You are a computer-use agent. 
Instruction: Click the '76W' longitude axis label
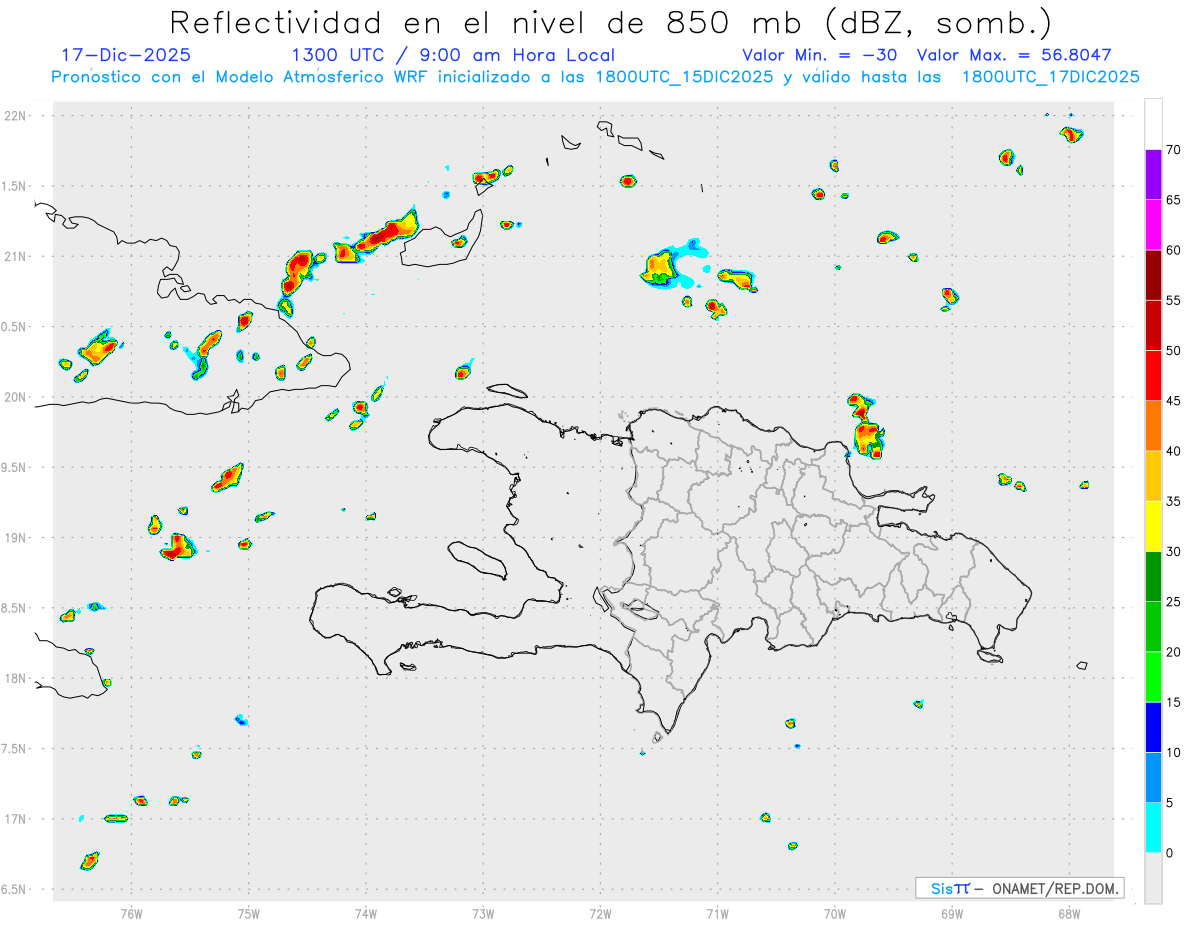[x=131, y=913]
